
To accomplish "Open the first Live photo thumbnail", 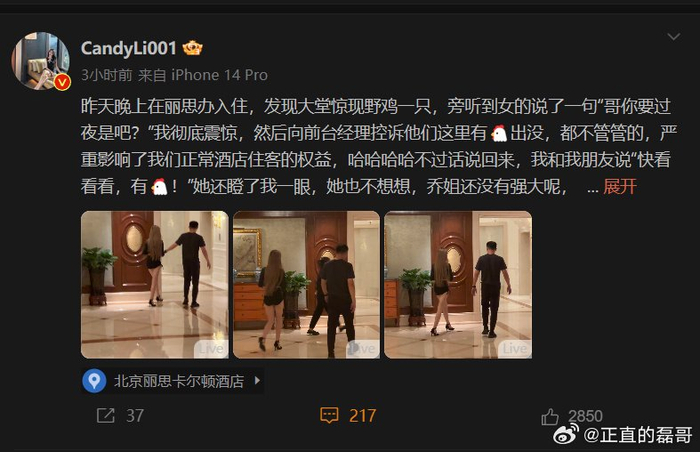I will pyautogui.click(x=155, y=285).
